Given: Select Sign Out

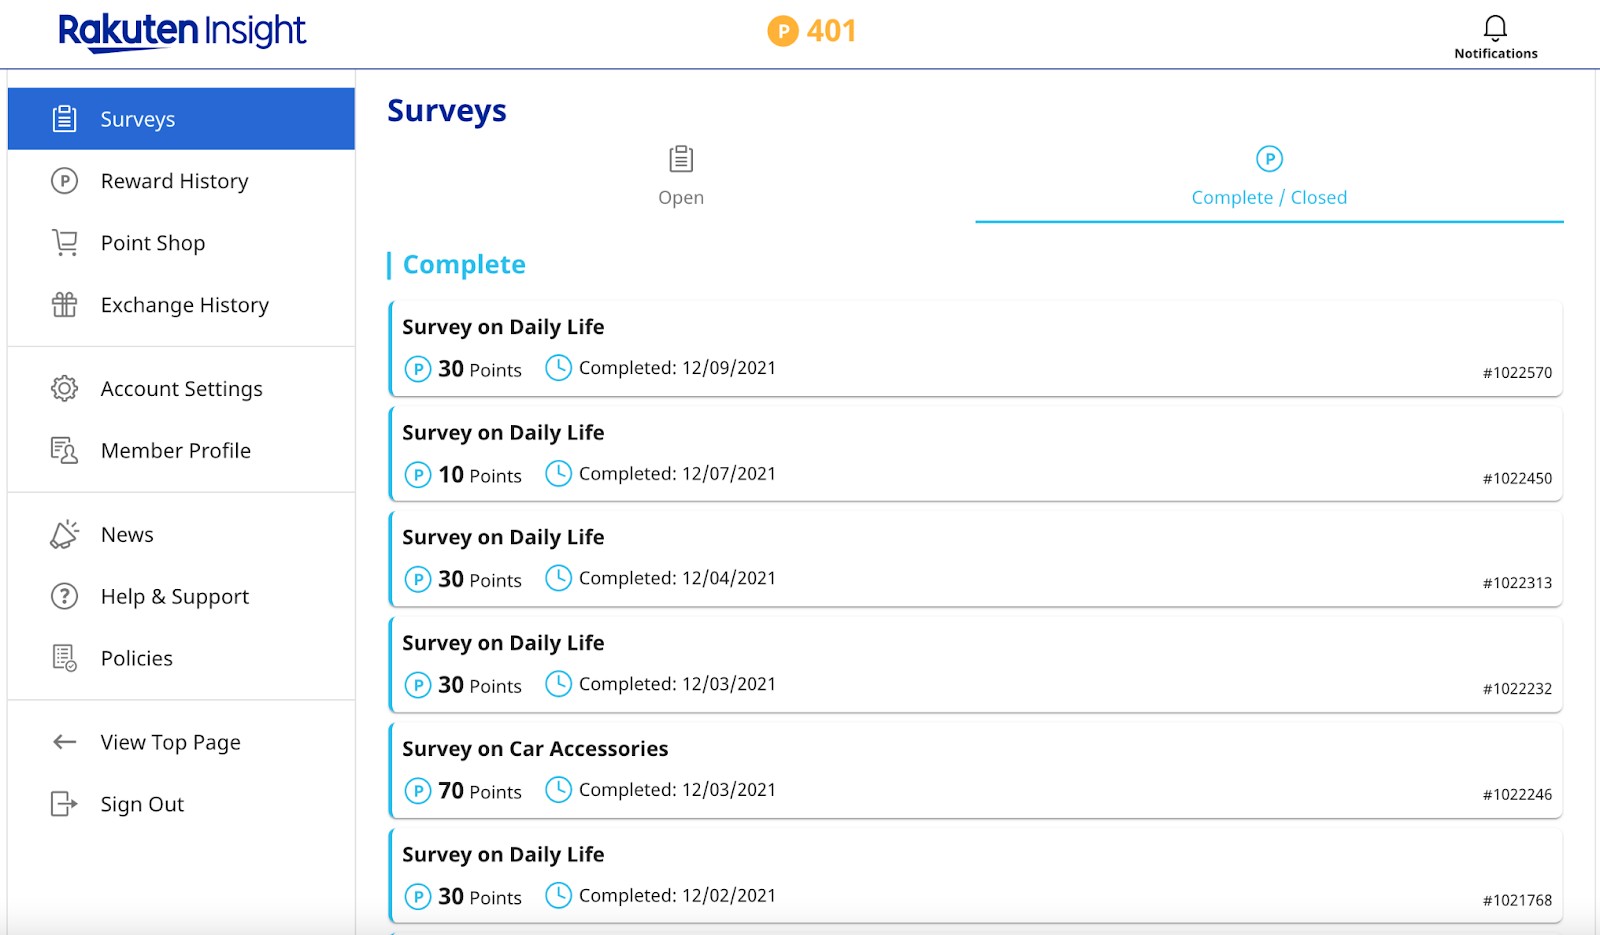Looking at the screenshot, I should 181,804.
